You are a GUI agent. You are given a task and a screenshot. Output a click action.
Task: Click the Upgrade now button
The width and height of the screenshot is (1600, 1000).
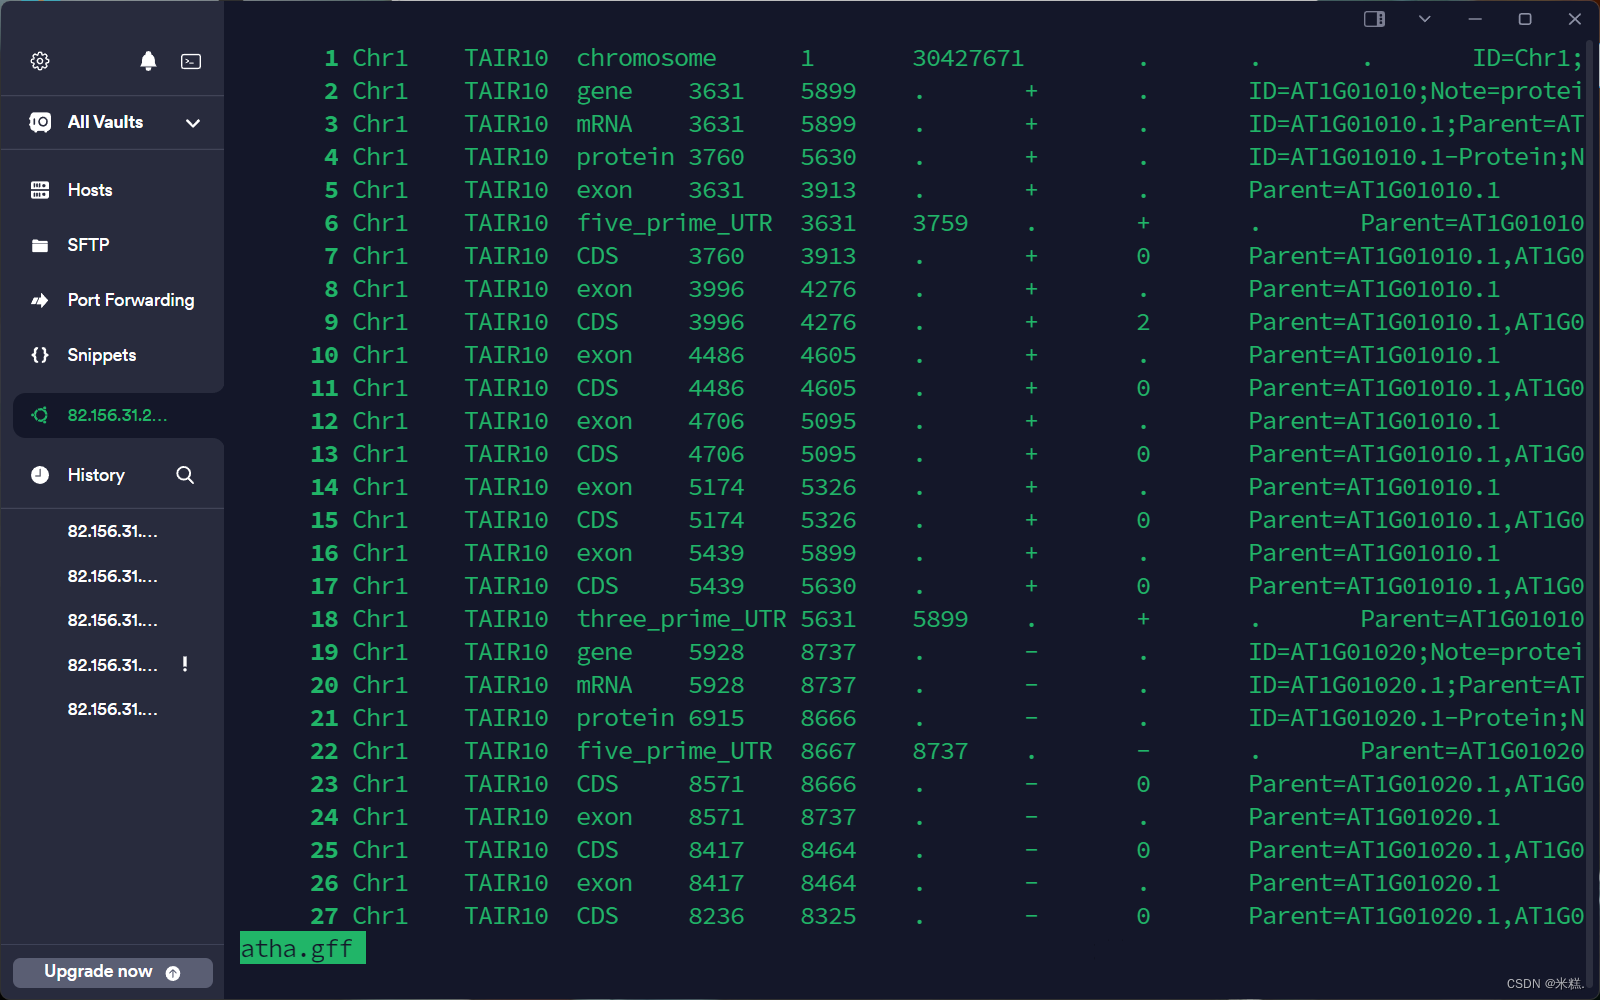pyautogui.click(x=113, y=972)
